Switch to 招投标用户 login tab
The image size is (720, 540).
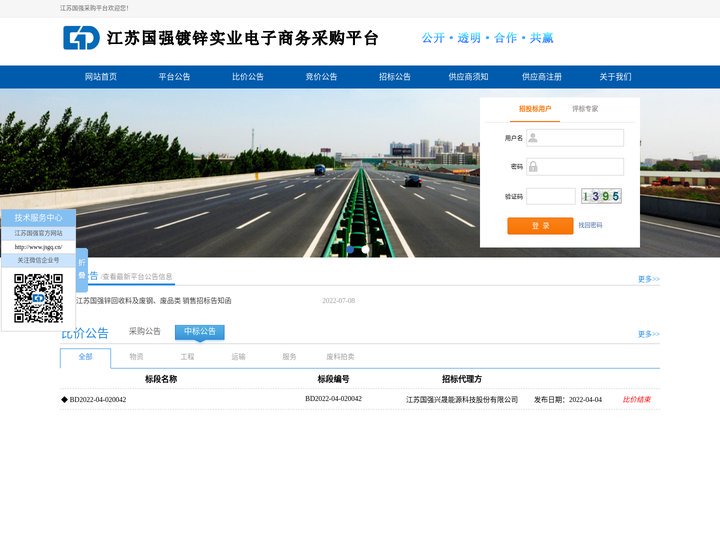535,109
